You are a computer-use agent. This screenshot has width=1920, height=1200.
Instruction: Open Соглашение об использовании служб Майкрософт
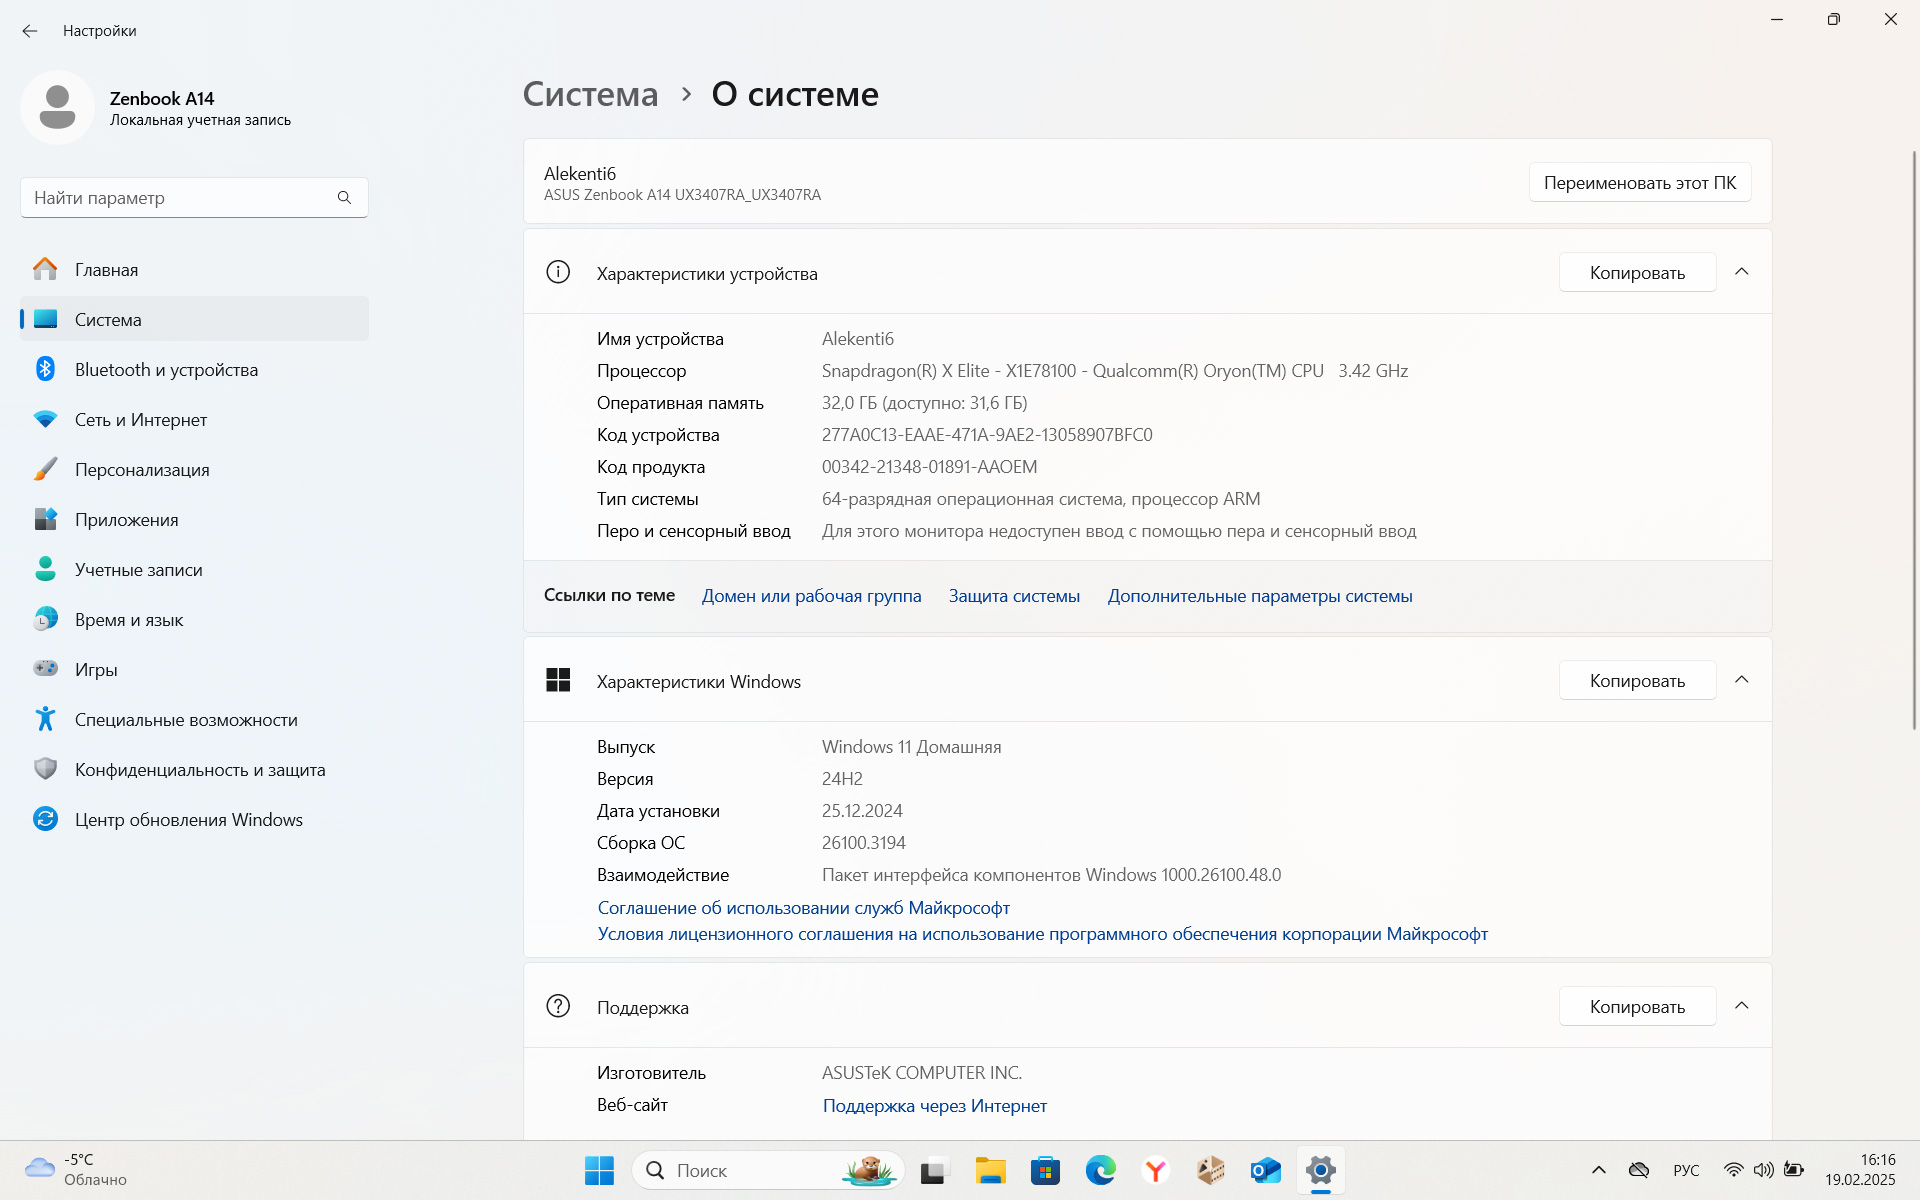804,908
